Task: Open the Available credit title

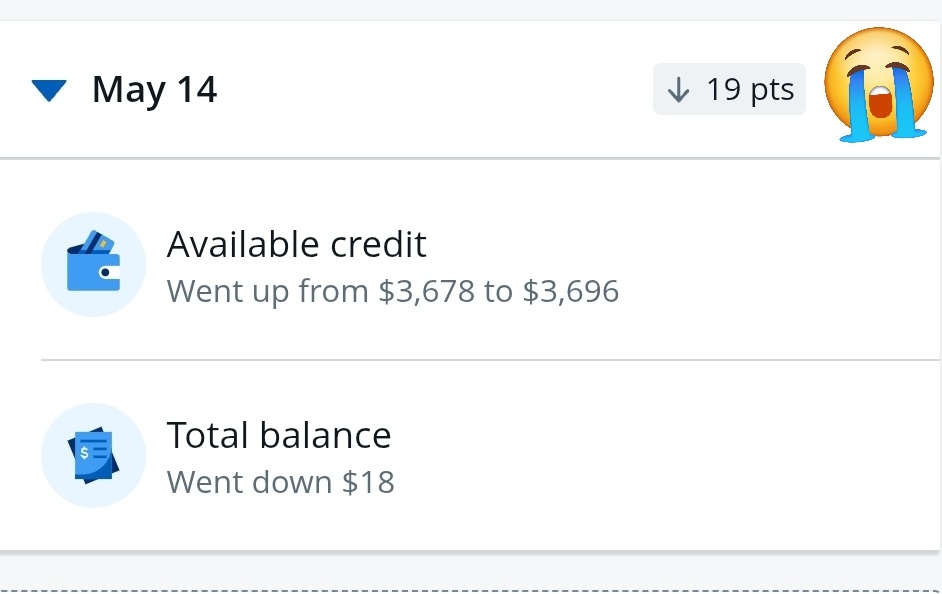Action: pos(296,244)
